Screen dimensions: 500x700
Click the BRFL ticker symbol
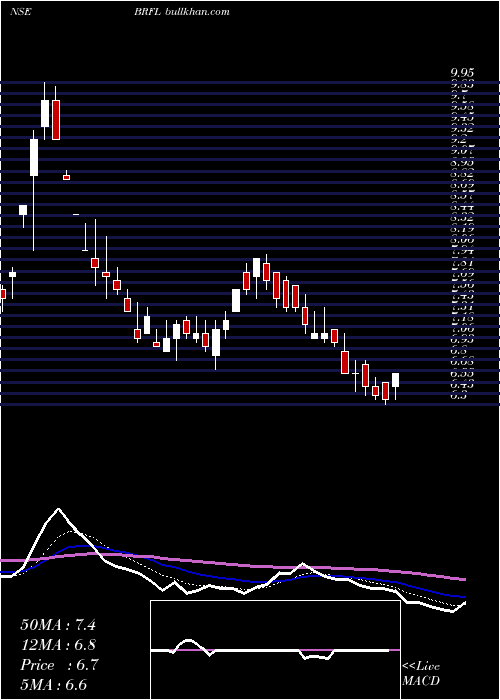[x=148, y=12]
